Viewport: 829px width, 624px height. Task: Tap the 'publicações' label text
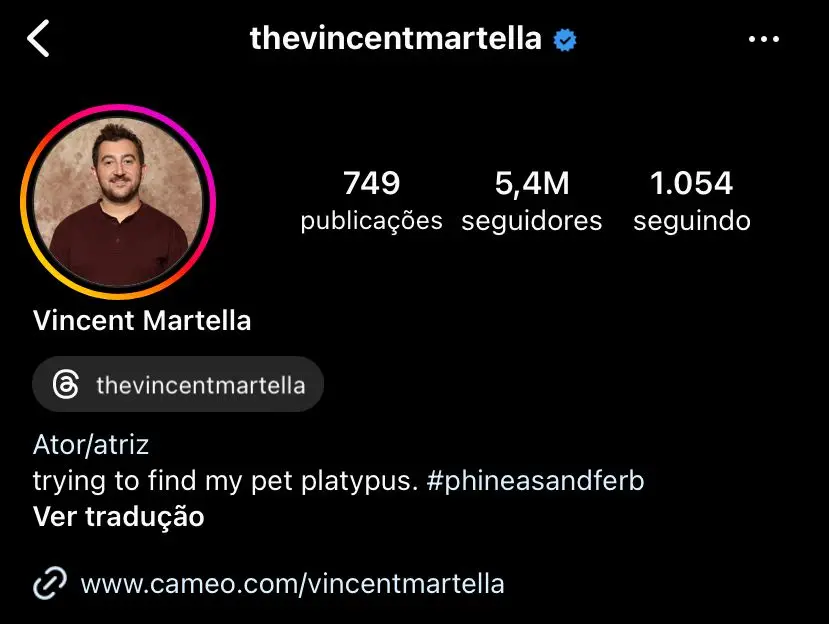tap(371, 221)
